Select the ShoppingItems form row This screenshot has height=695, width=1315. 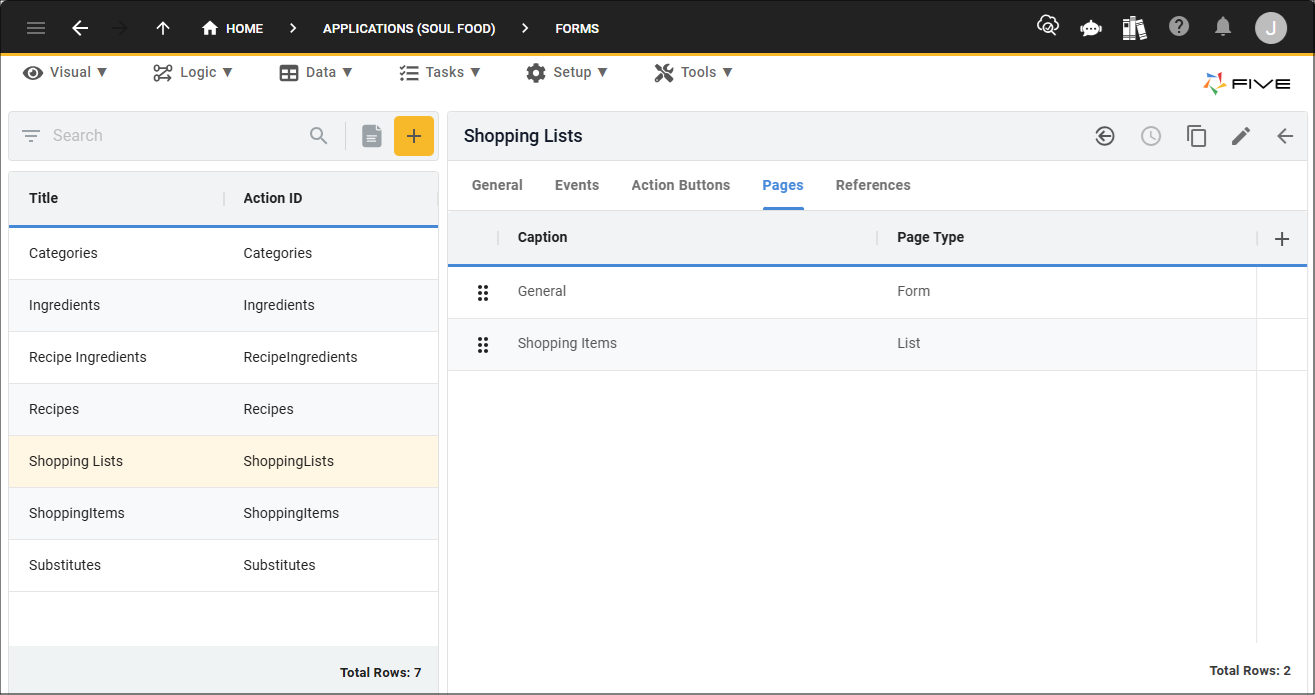coord(223,514)
